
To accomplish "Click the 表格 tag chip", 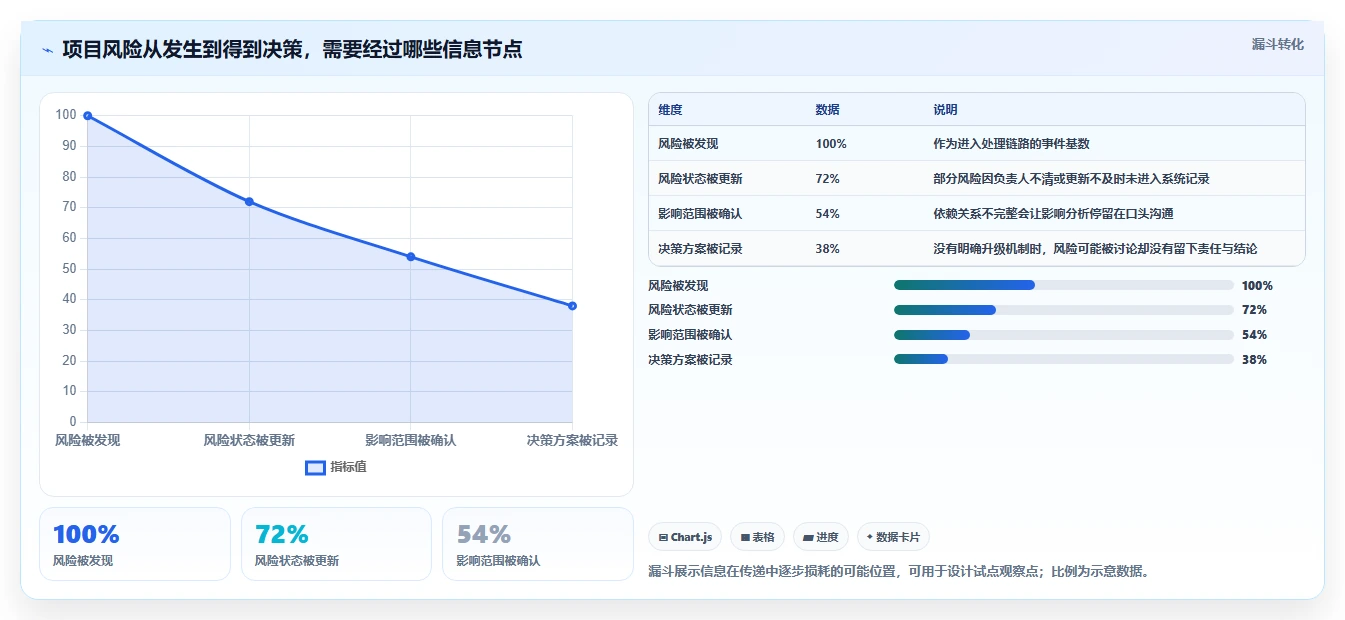I will point(758,537).
